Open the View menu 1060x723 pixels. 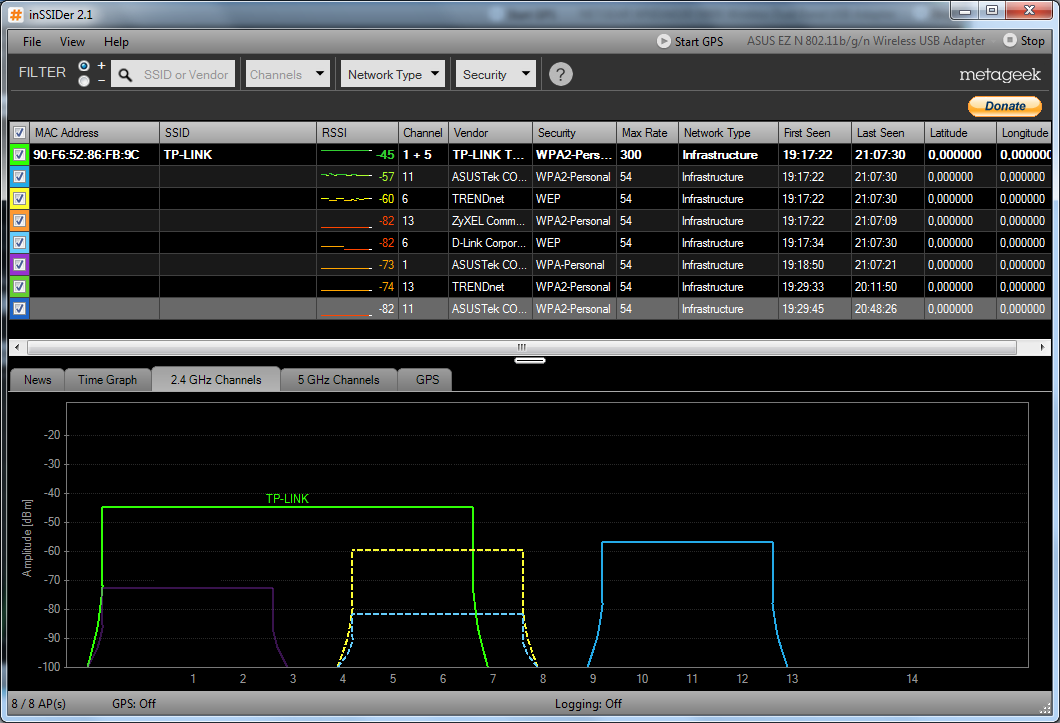[72, 42]
